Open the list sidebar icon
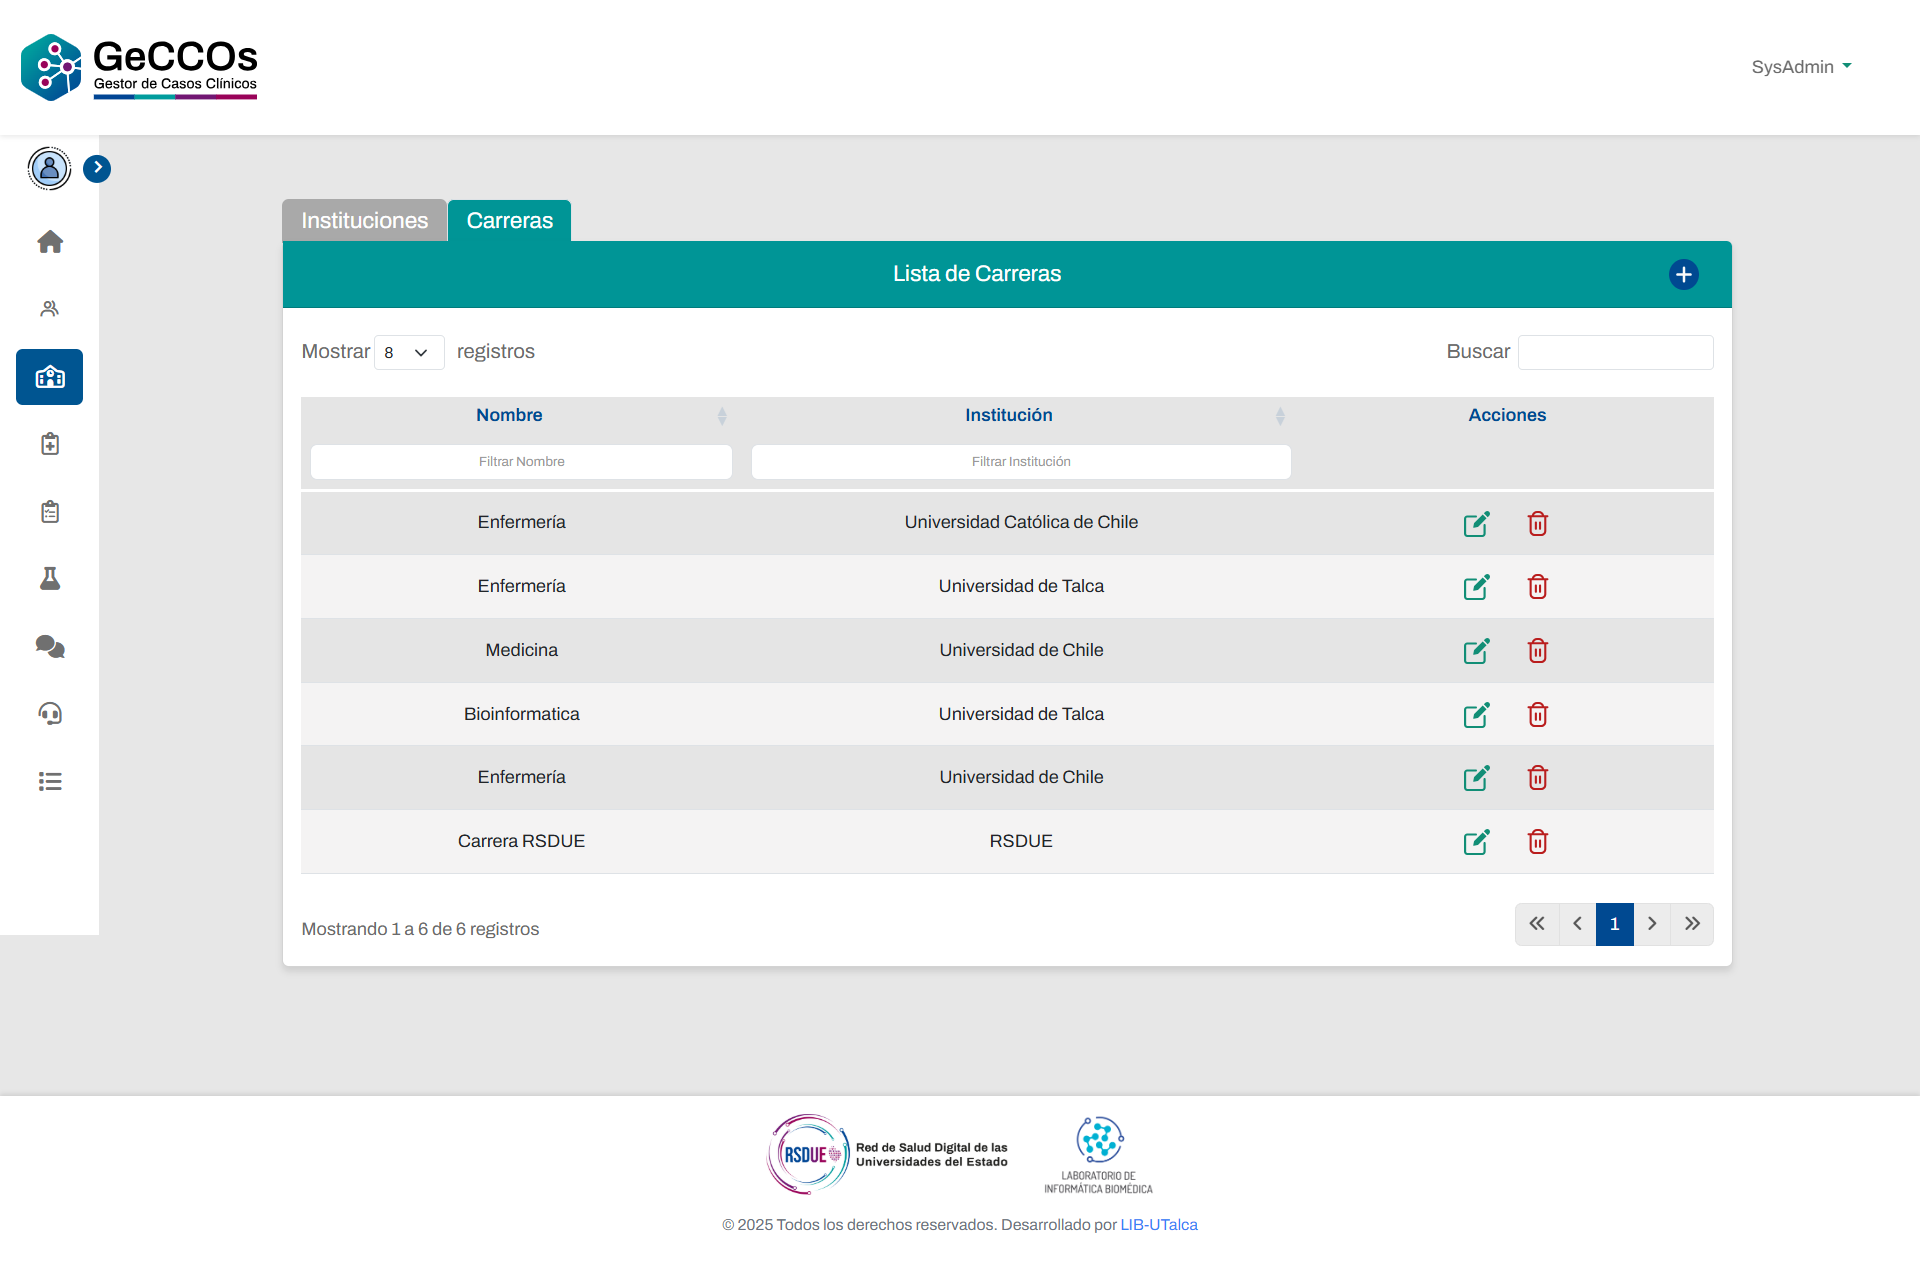1920x1273 pixels. pos(50,782)
